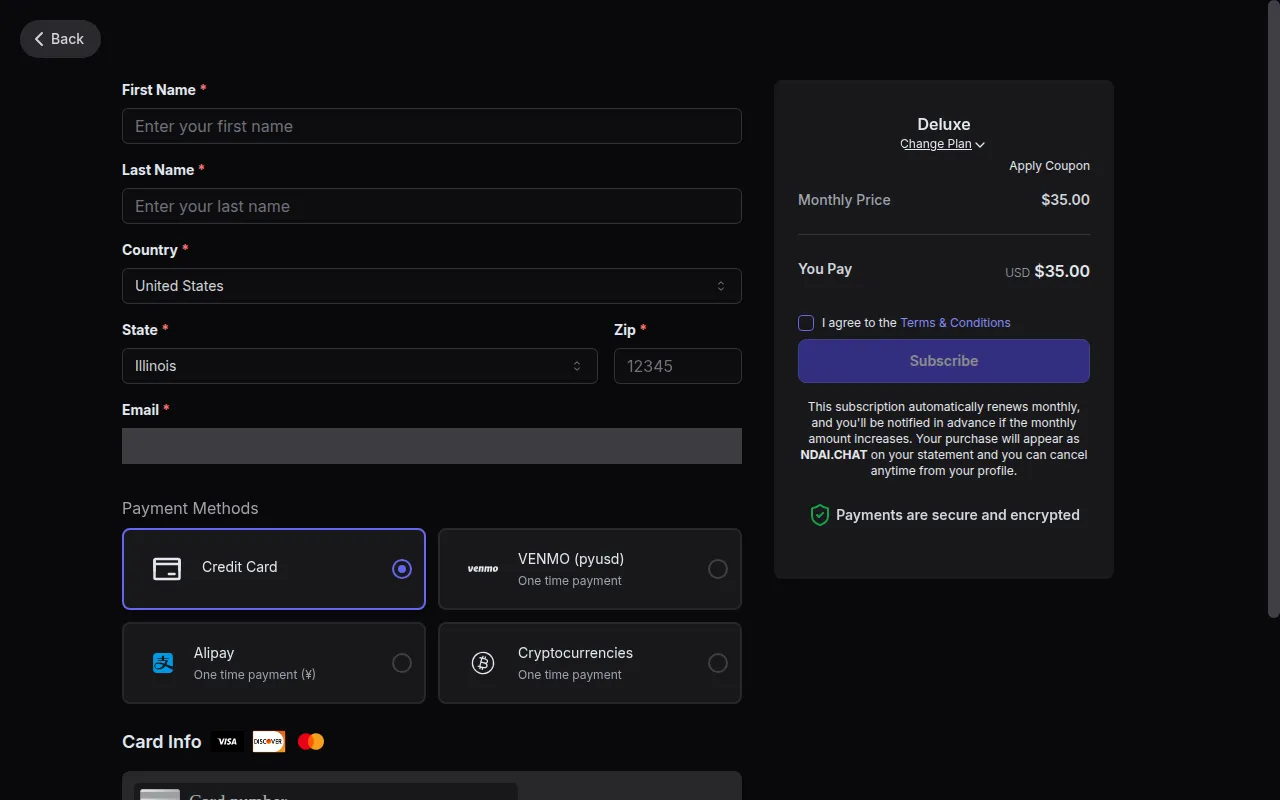This screenshot has width=1280, height=800.
Task: Click the Mastercard logo
Action: coord(311,742)
